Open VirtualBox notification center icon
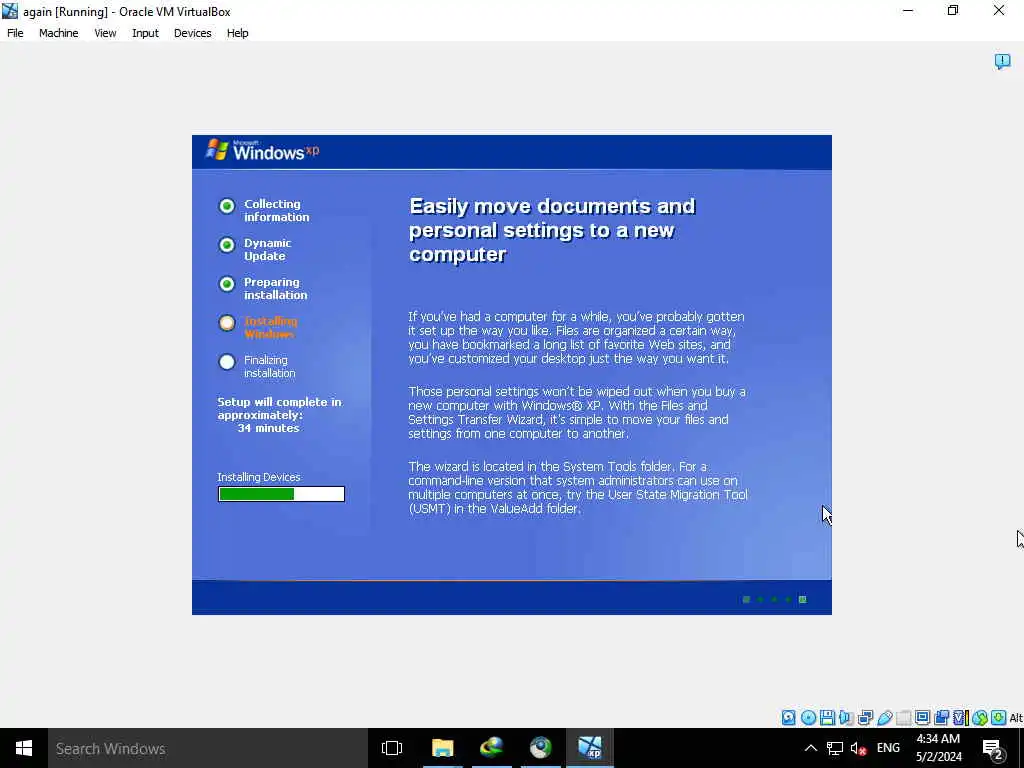The width and height of the screenshot is (1024, 768). click(x=1002, y=61)
